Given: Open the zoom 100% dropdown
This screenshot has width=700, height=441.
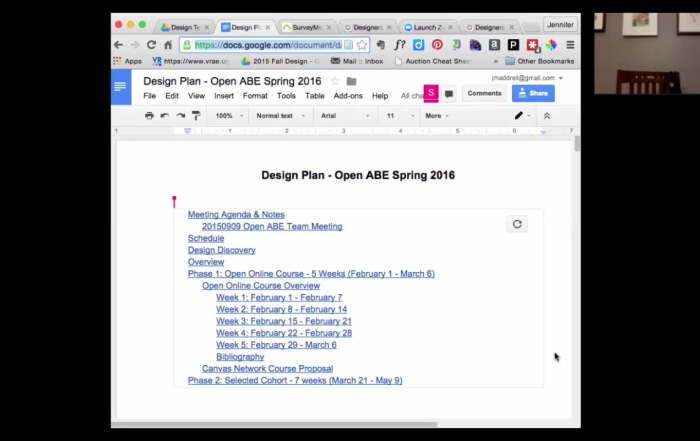Looking at the screenshot, I should [x=229, y=116].
